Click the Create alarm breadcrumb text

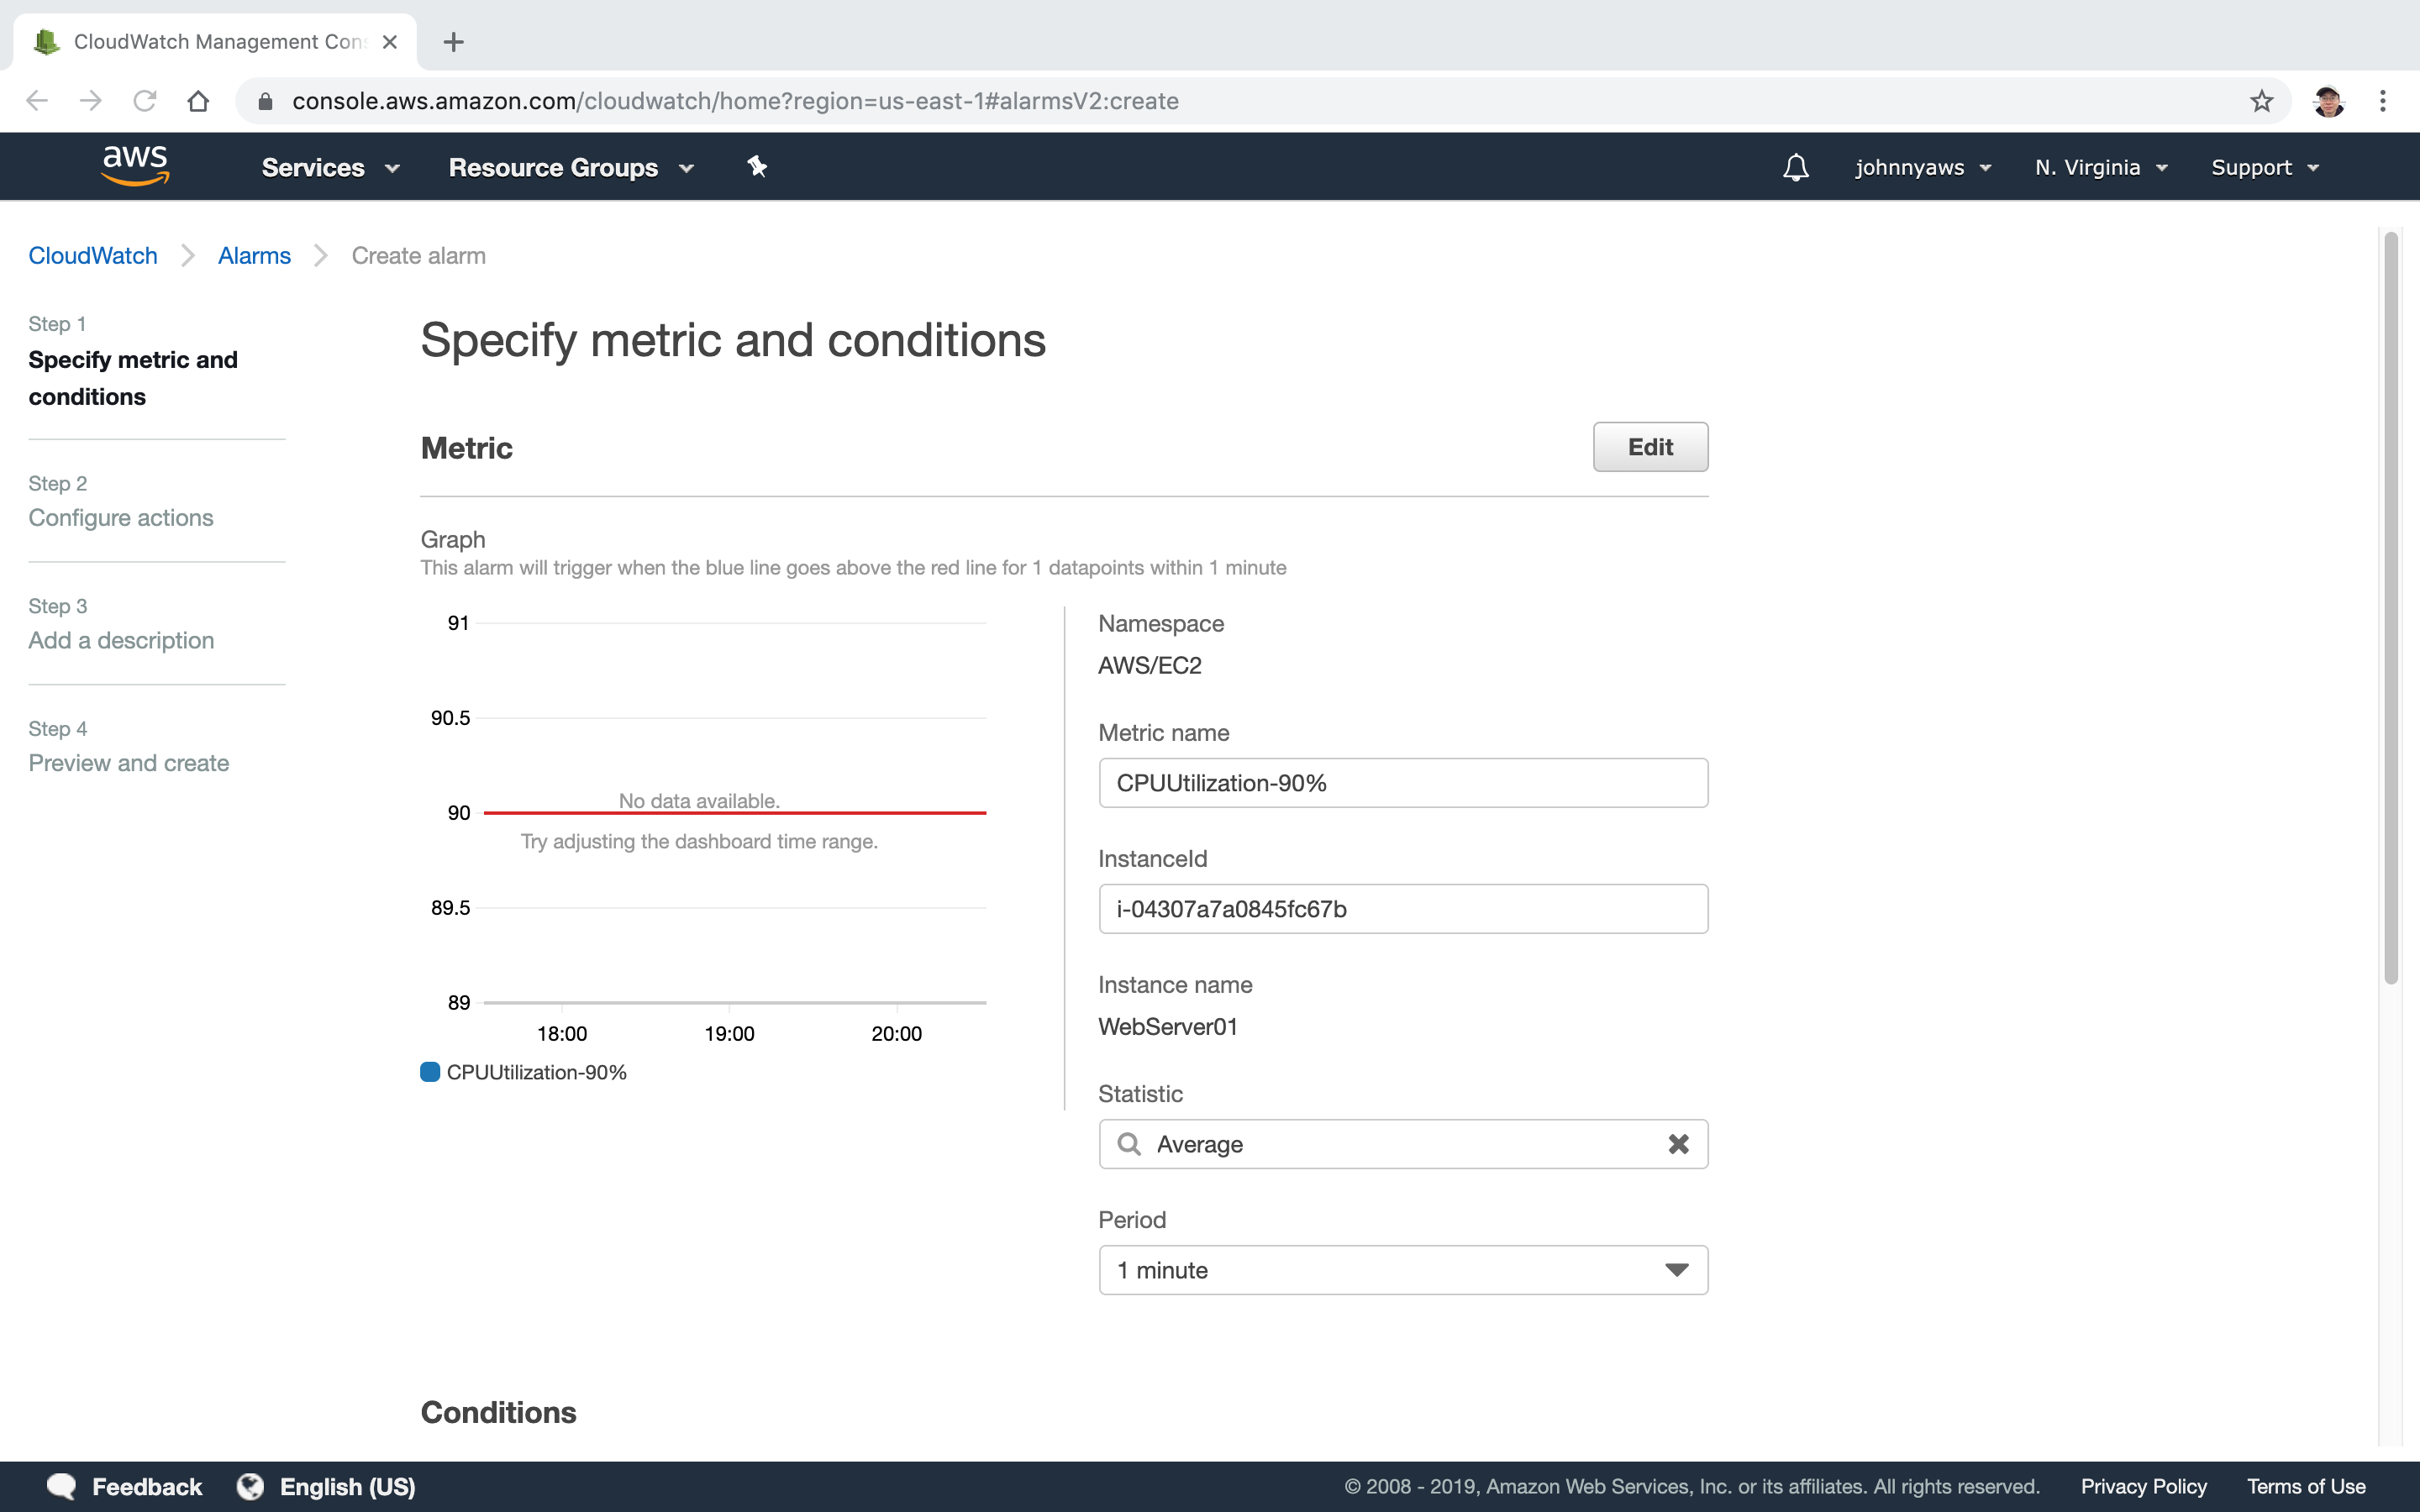[x=418, y=256]
